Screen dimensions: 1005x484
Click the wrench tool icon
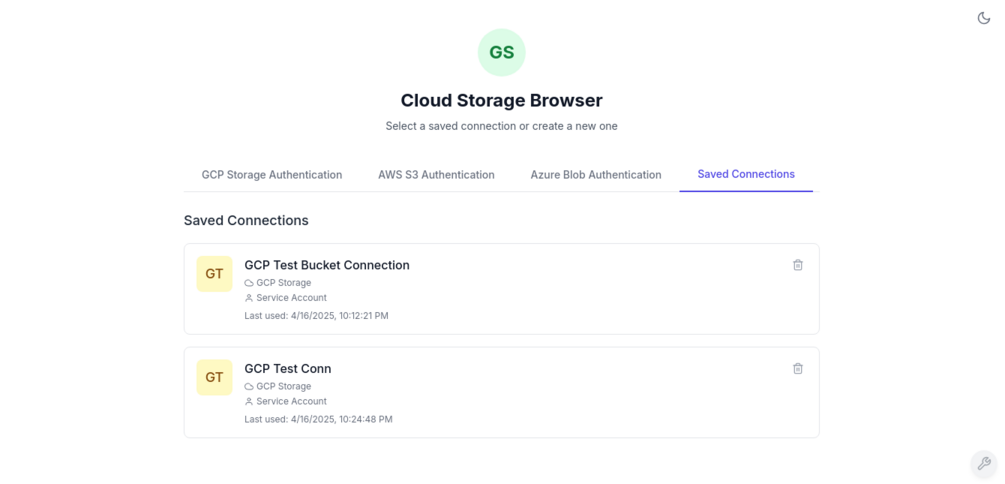click(984, 463)
